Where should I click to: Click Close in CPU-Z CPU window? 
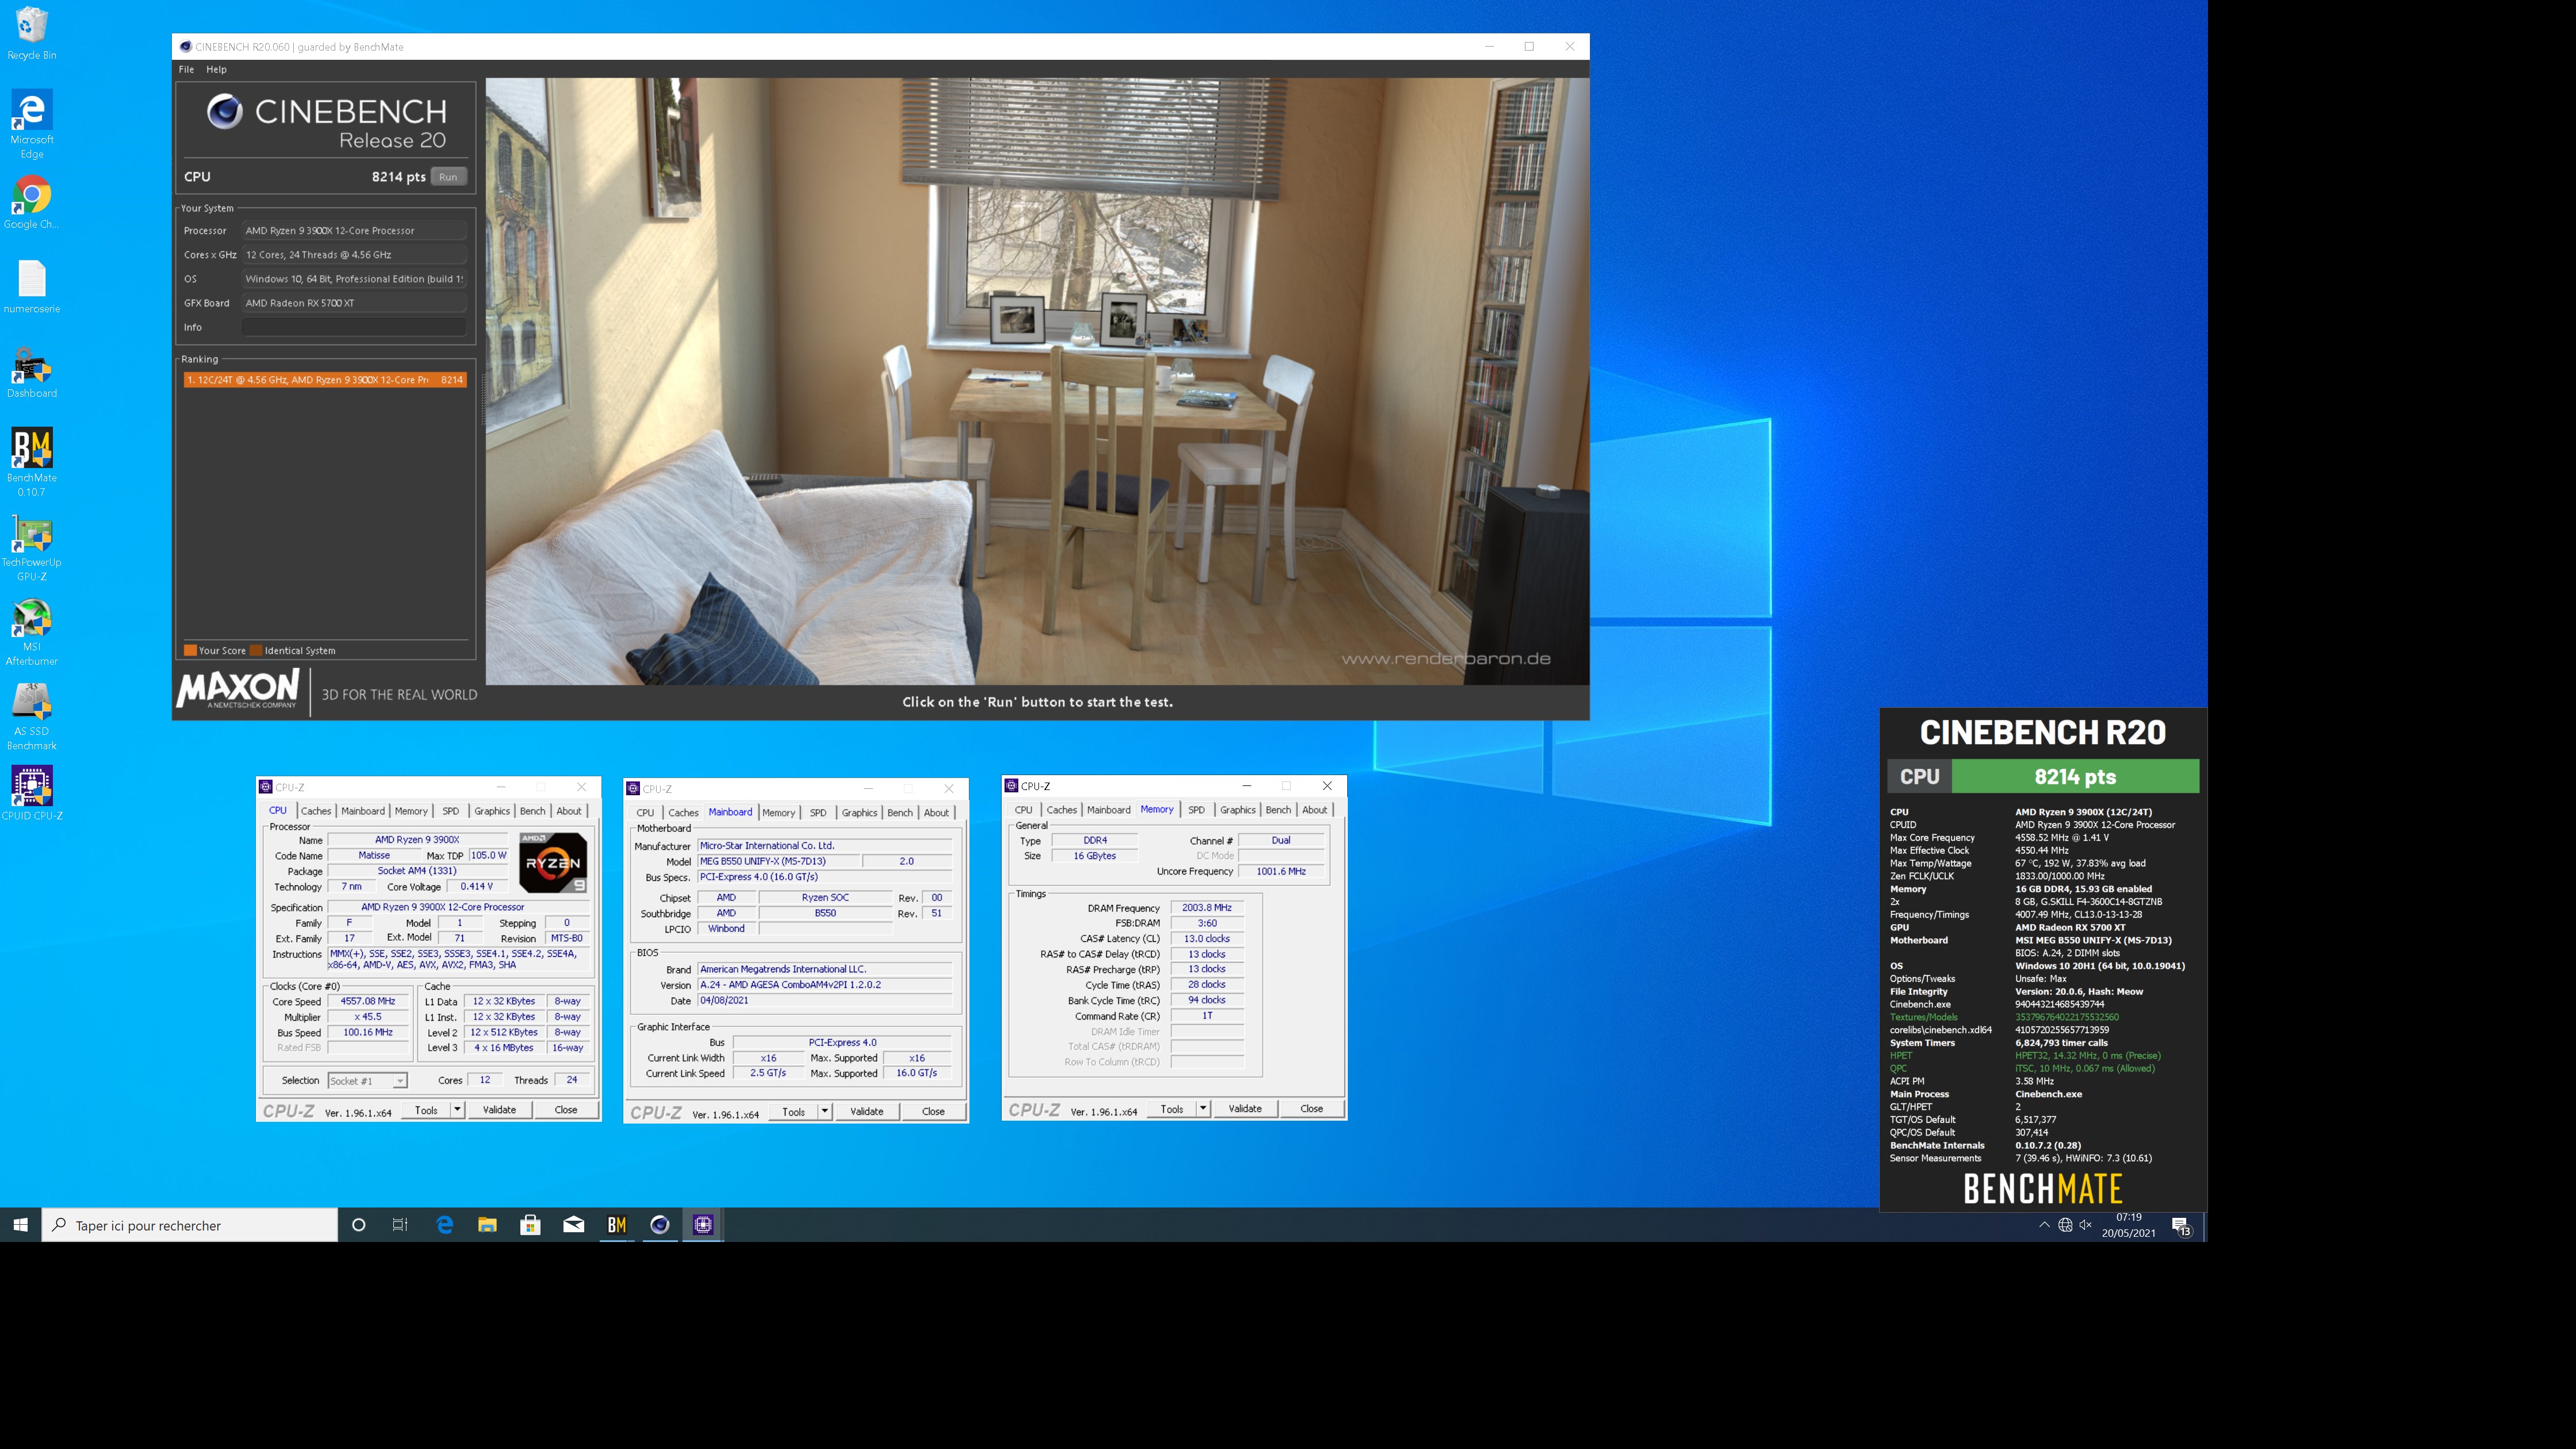[566, 1109]
